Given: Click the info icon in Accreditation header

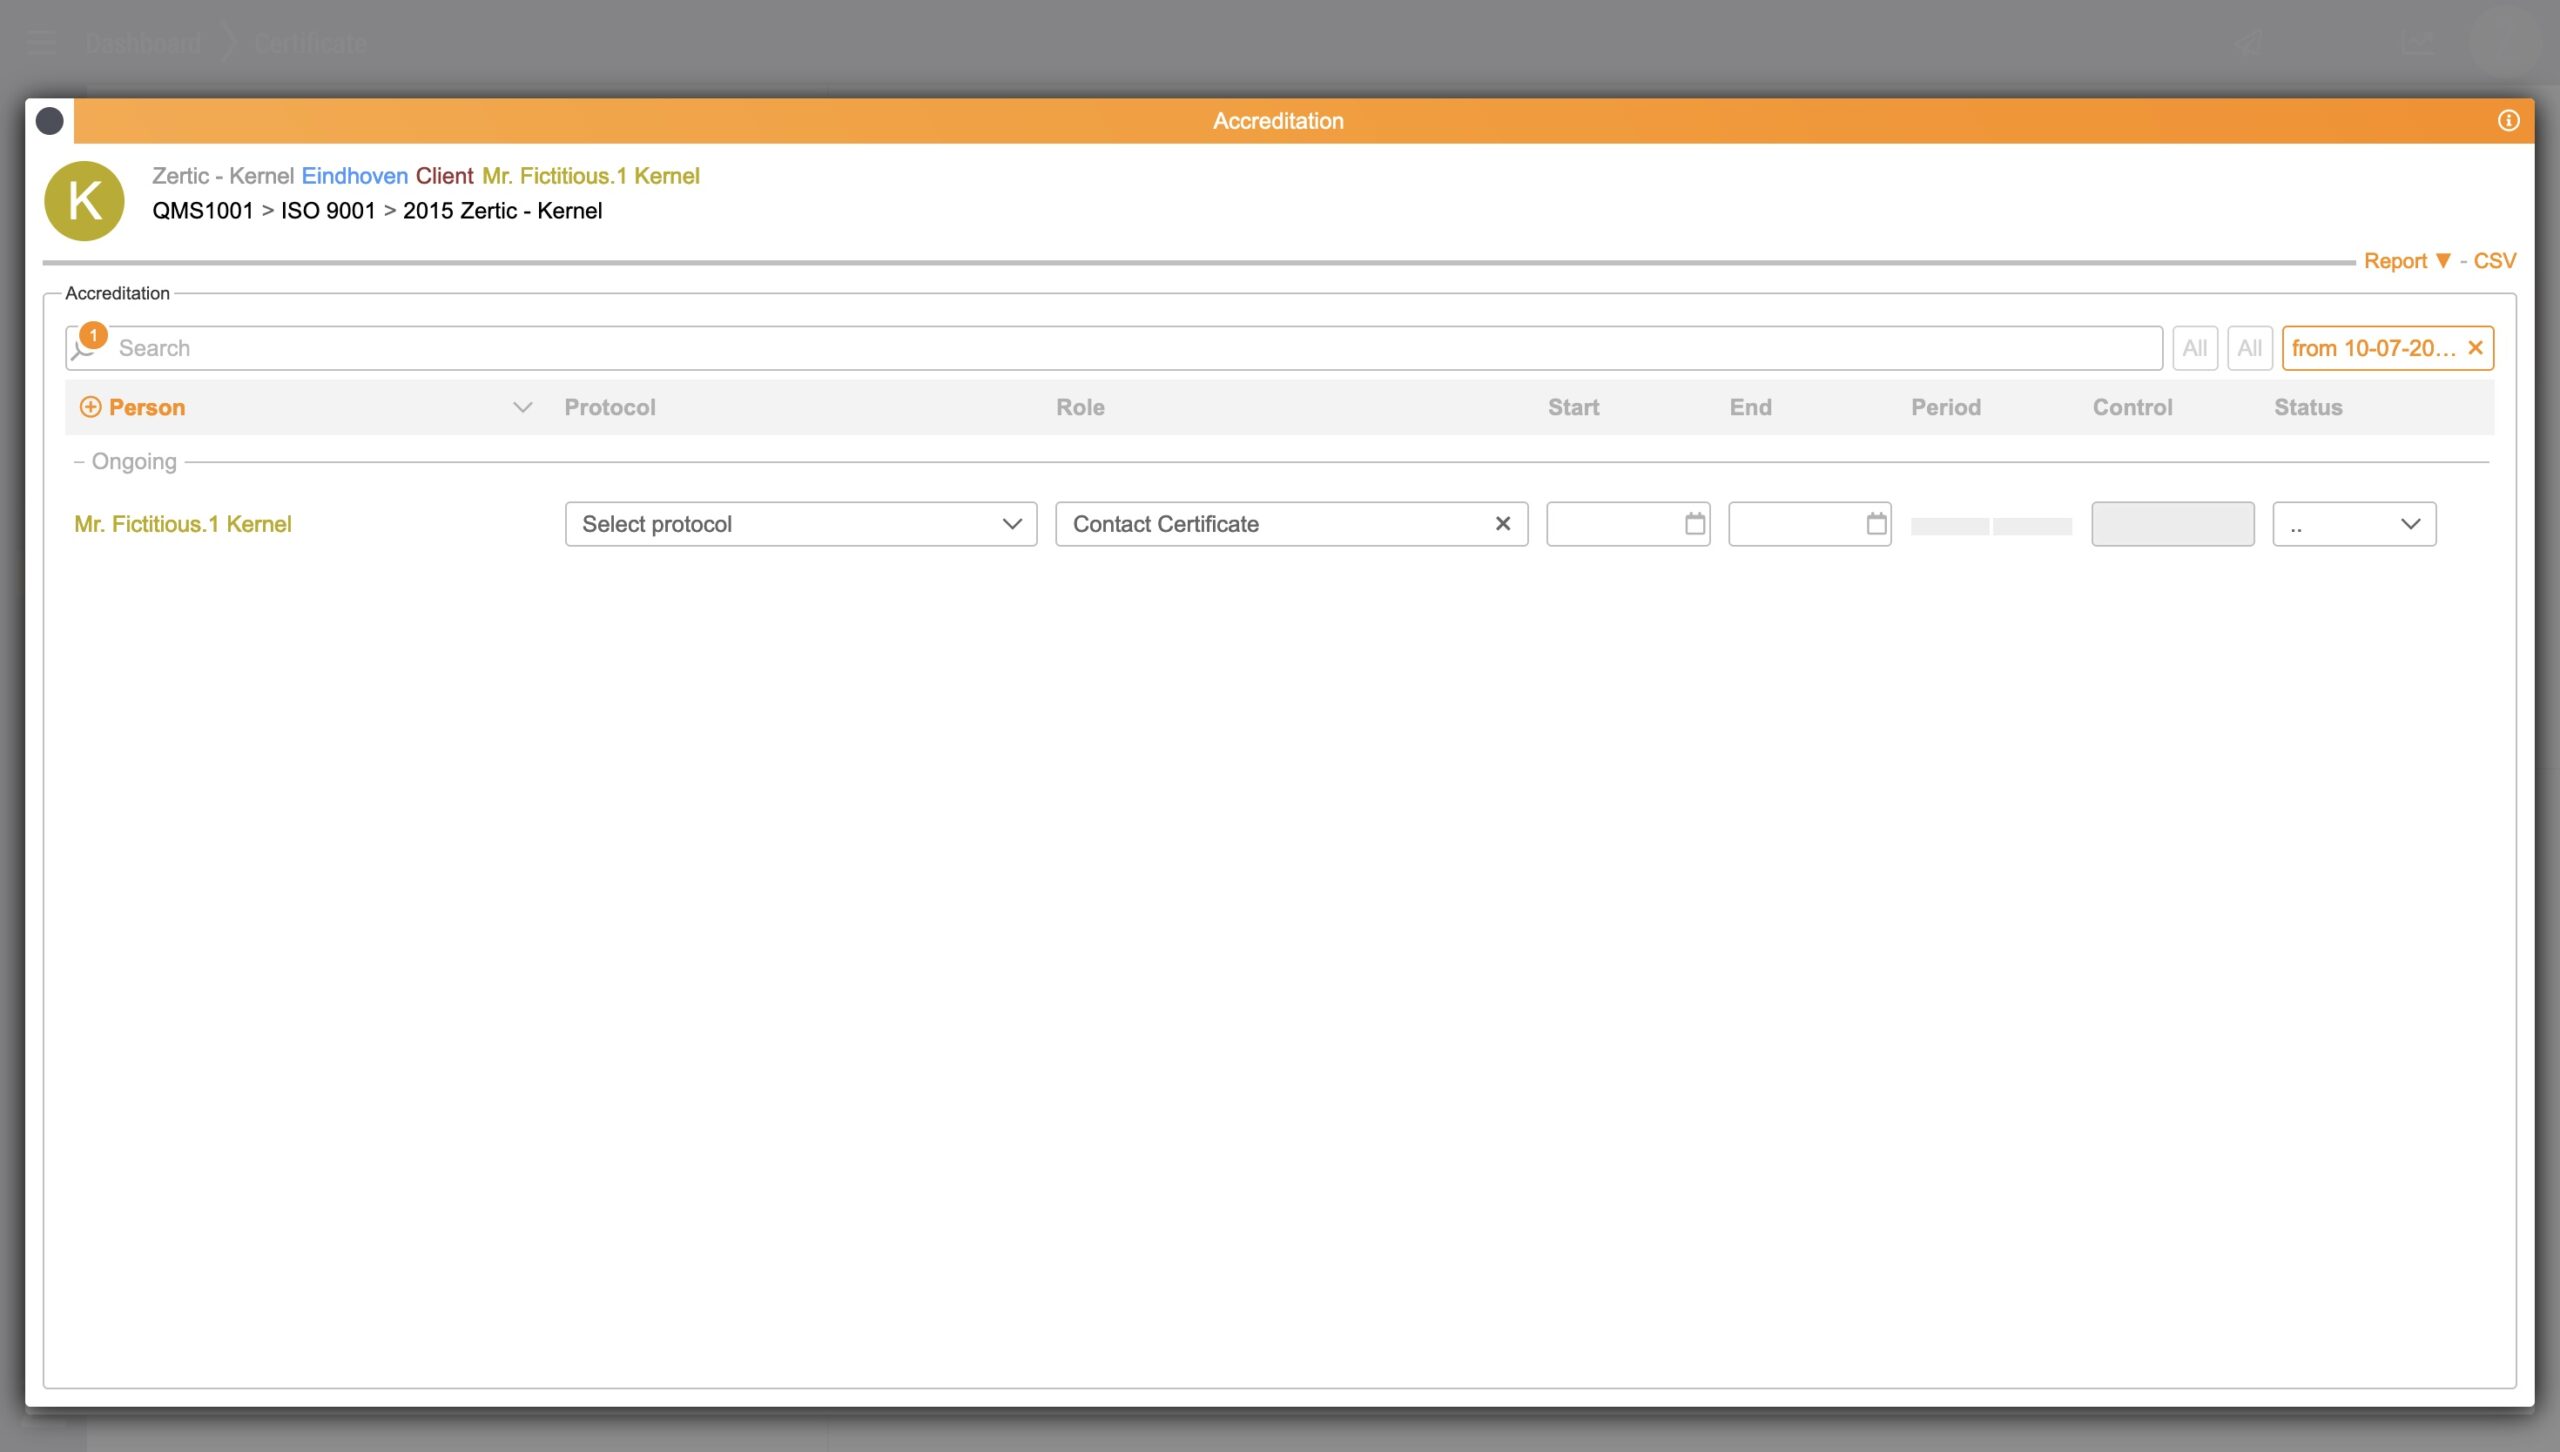Looking at the screenshot, I should coord(2508,121).
